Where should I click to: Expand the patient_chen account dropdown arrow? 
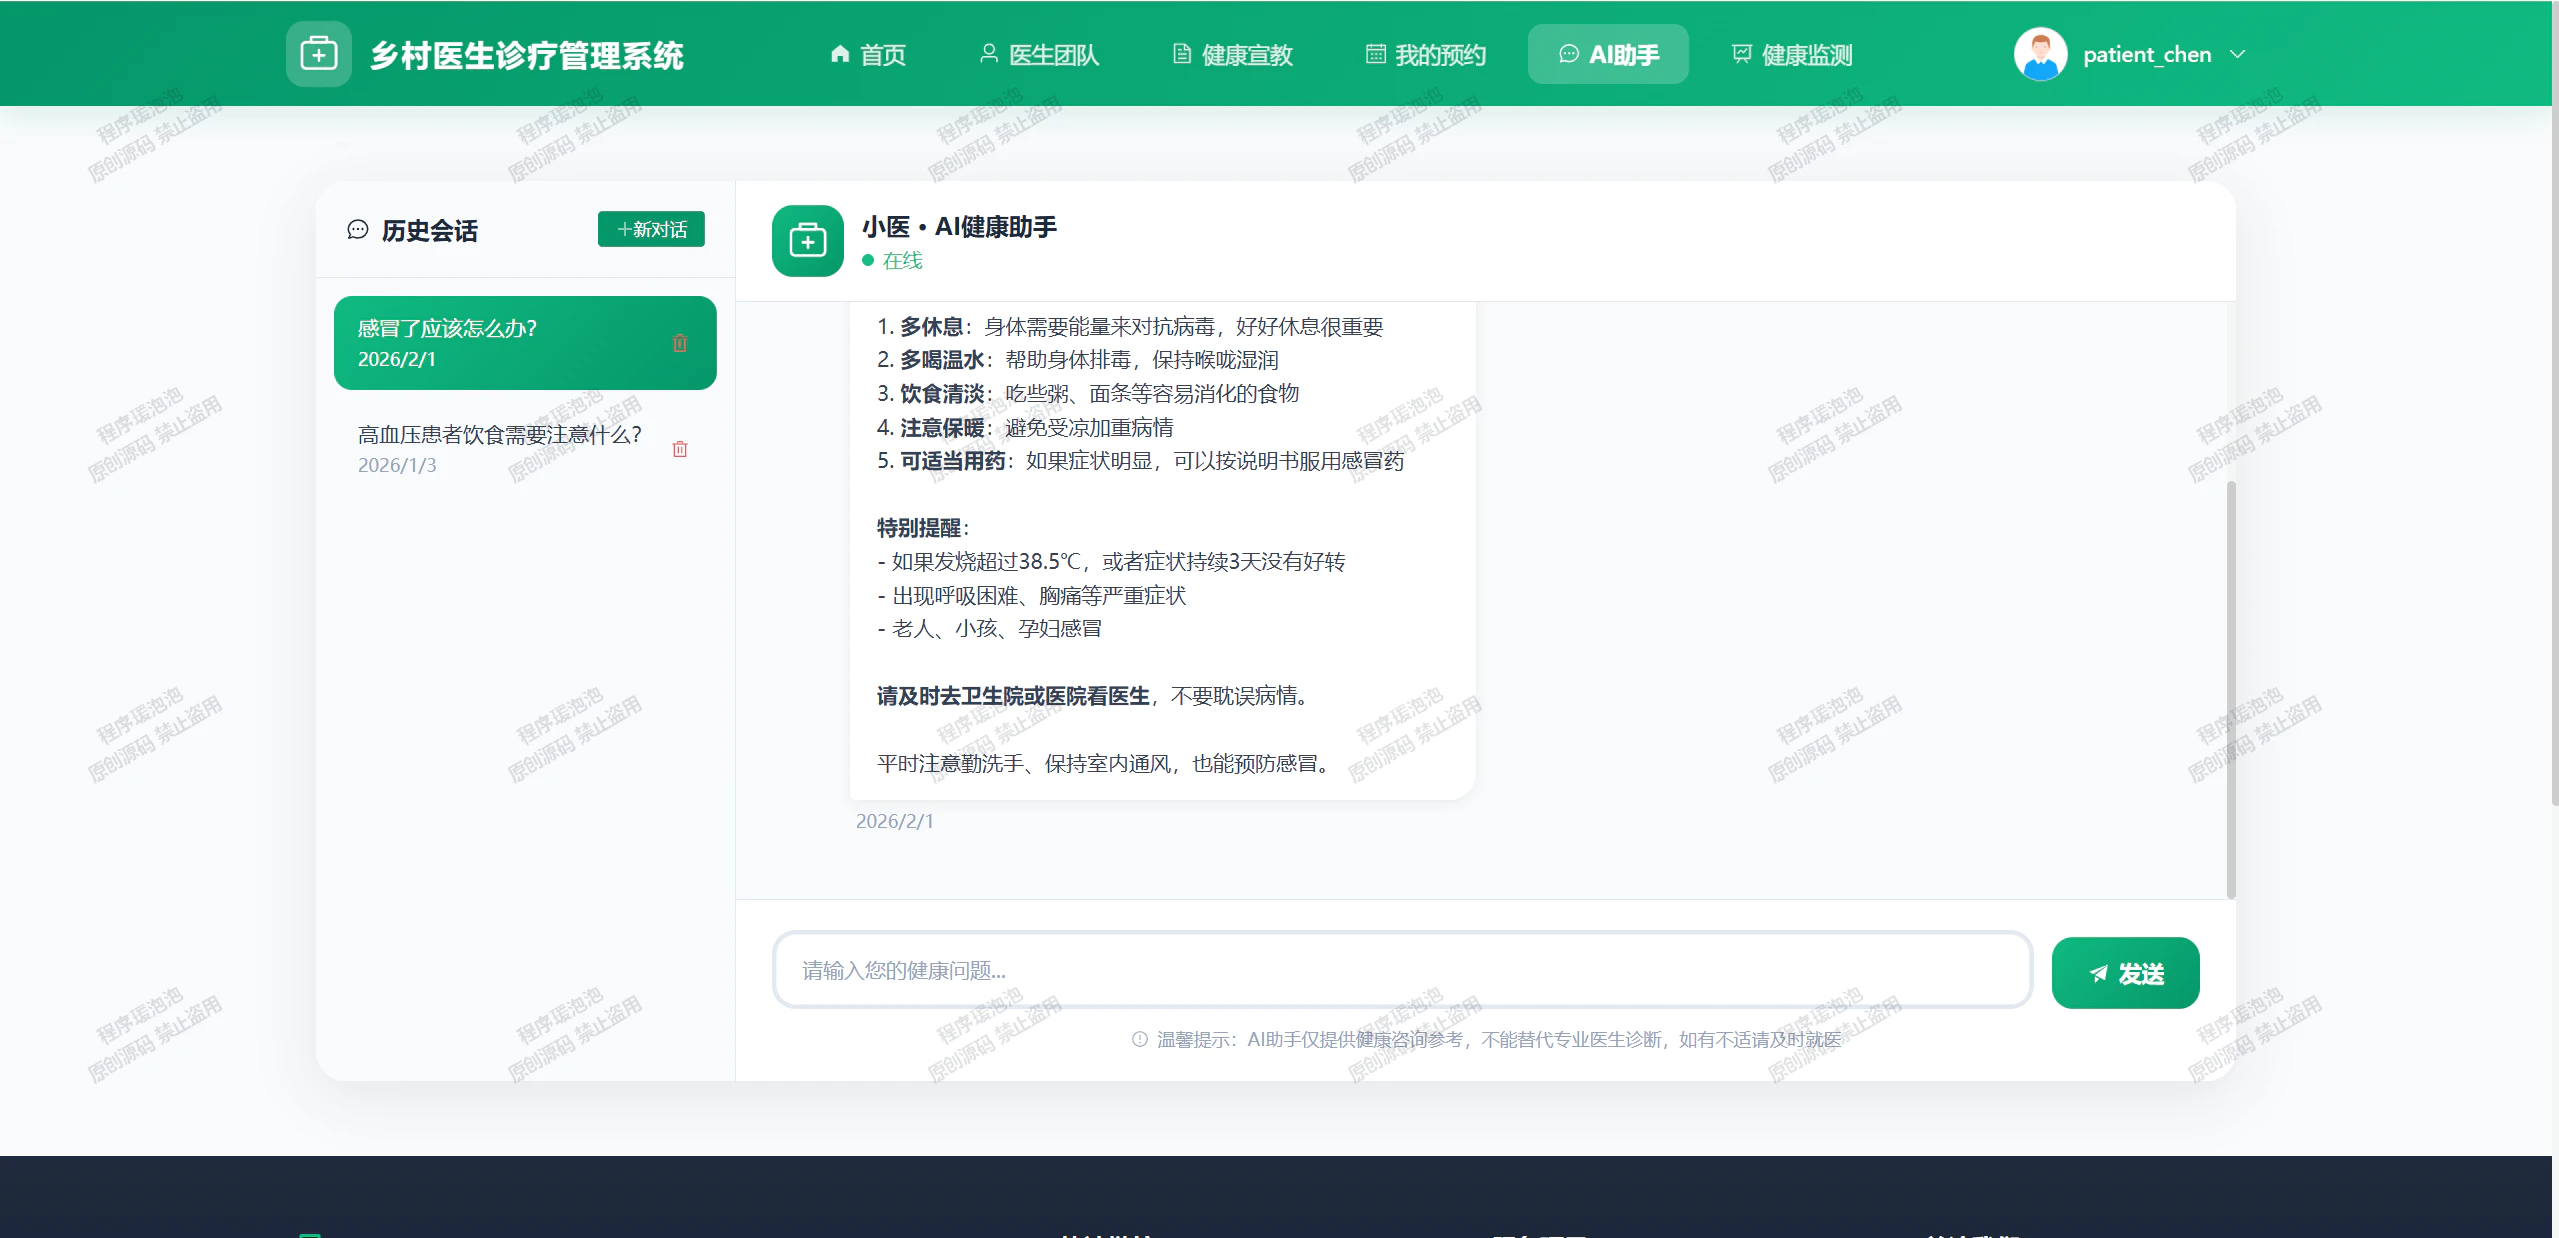tap(2238, 54)
